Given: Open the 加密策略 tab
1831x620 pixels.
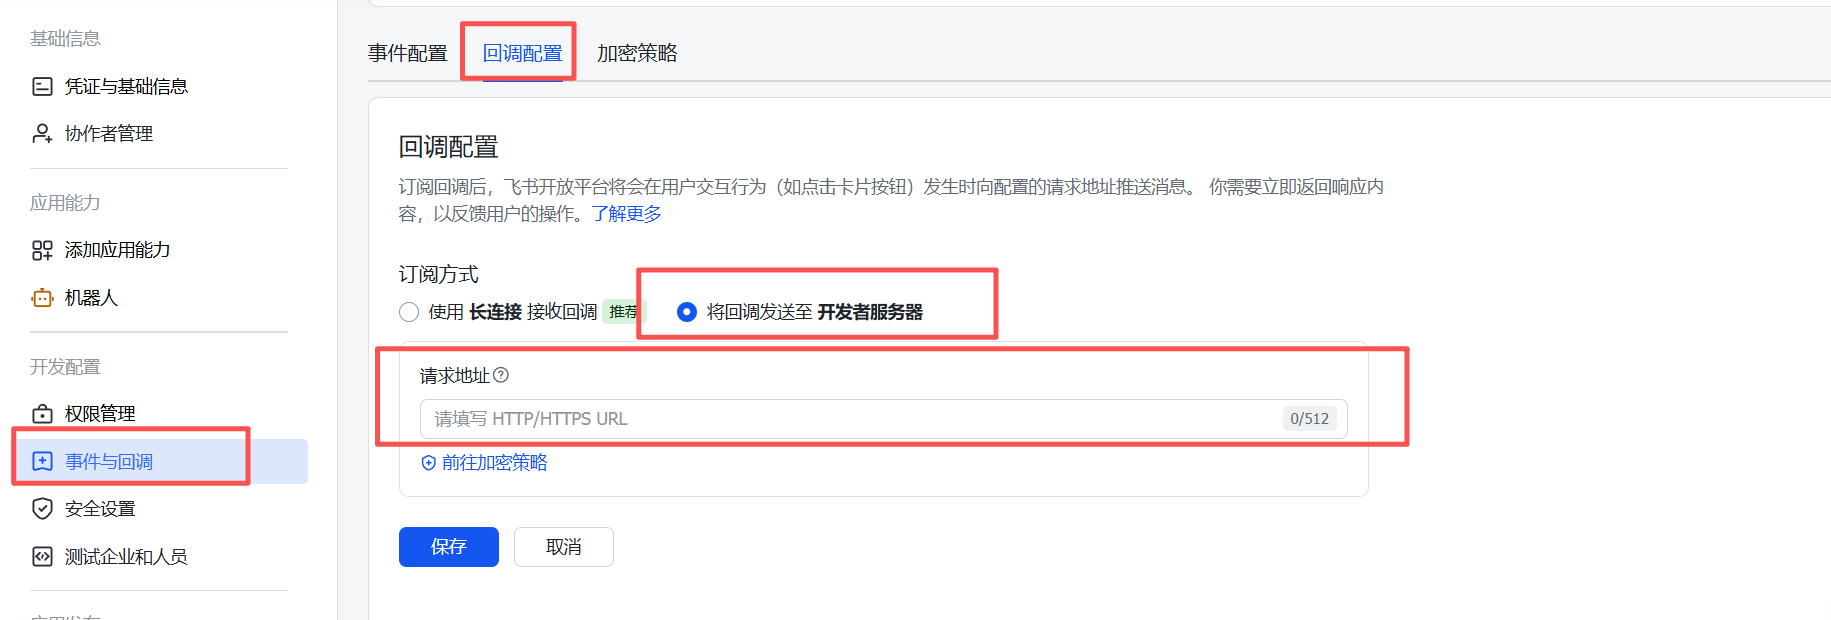Looking at the screenshot, I should click(637, 53).
